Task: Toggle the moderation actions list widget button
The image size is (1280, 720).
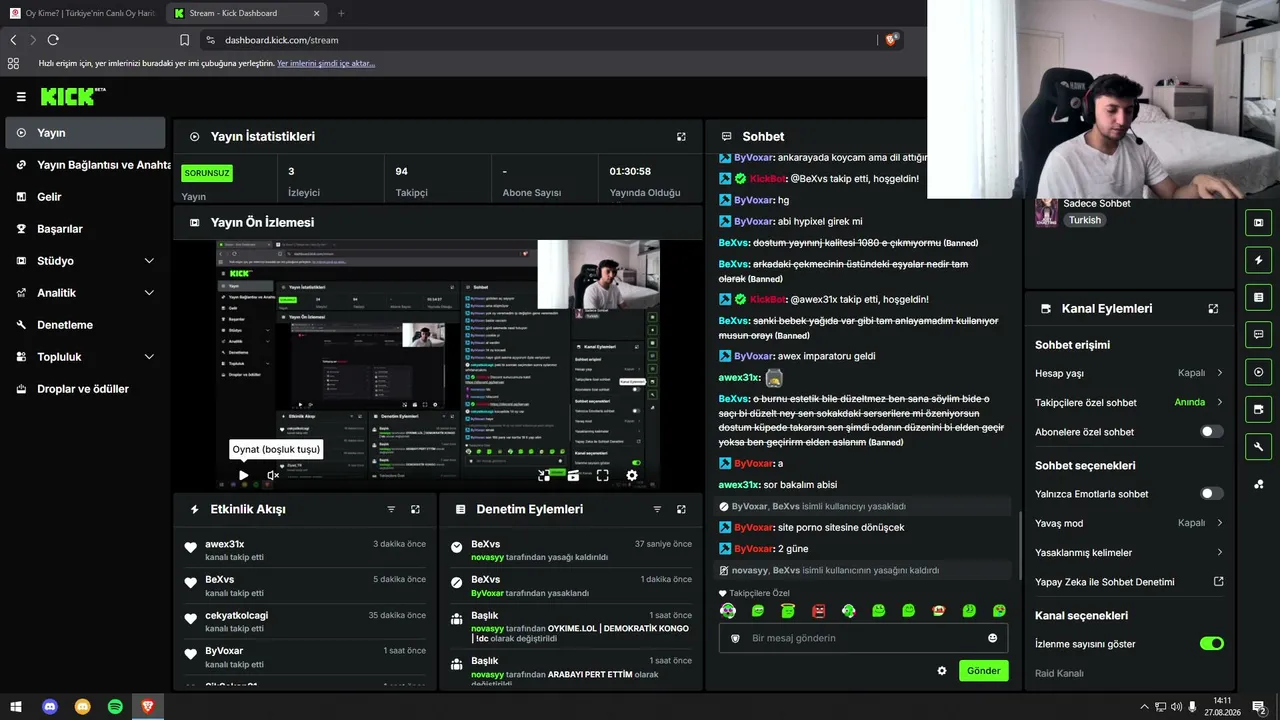Action: tap(1258, 297)
